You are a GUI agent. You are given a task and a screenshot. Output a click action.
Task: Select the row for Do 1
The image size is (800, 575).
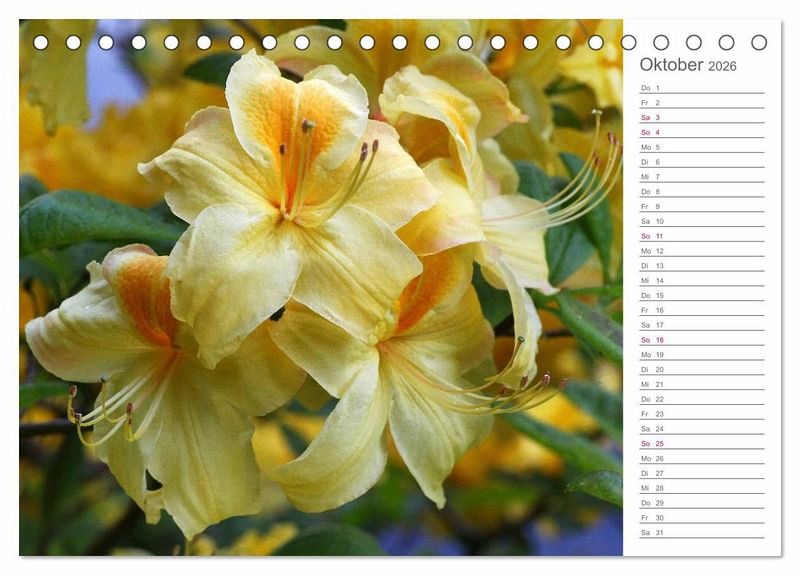pyautogui.click(x=701, y=88)
